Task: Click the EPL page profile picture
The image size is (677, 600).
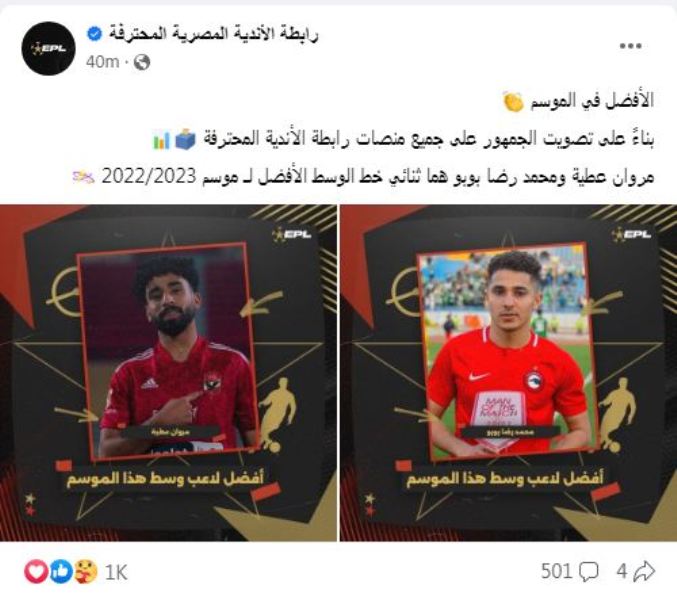Action: (x=48, y=48)
